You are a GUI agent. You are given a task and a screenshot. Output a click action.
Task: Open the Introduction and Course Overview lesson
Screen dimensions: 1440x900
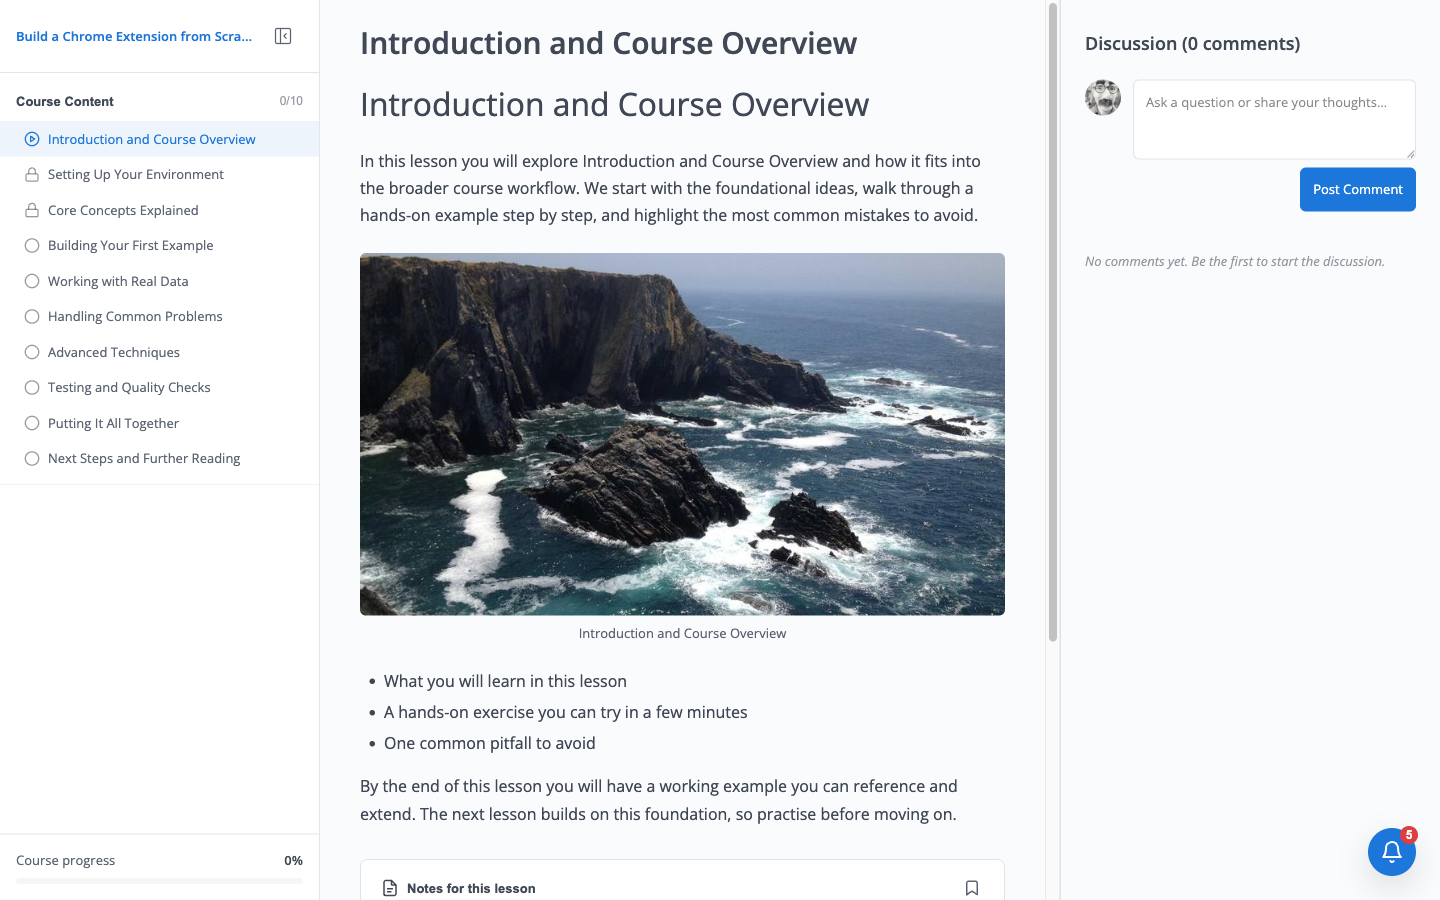(x=160, y=139)
